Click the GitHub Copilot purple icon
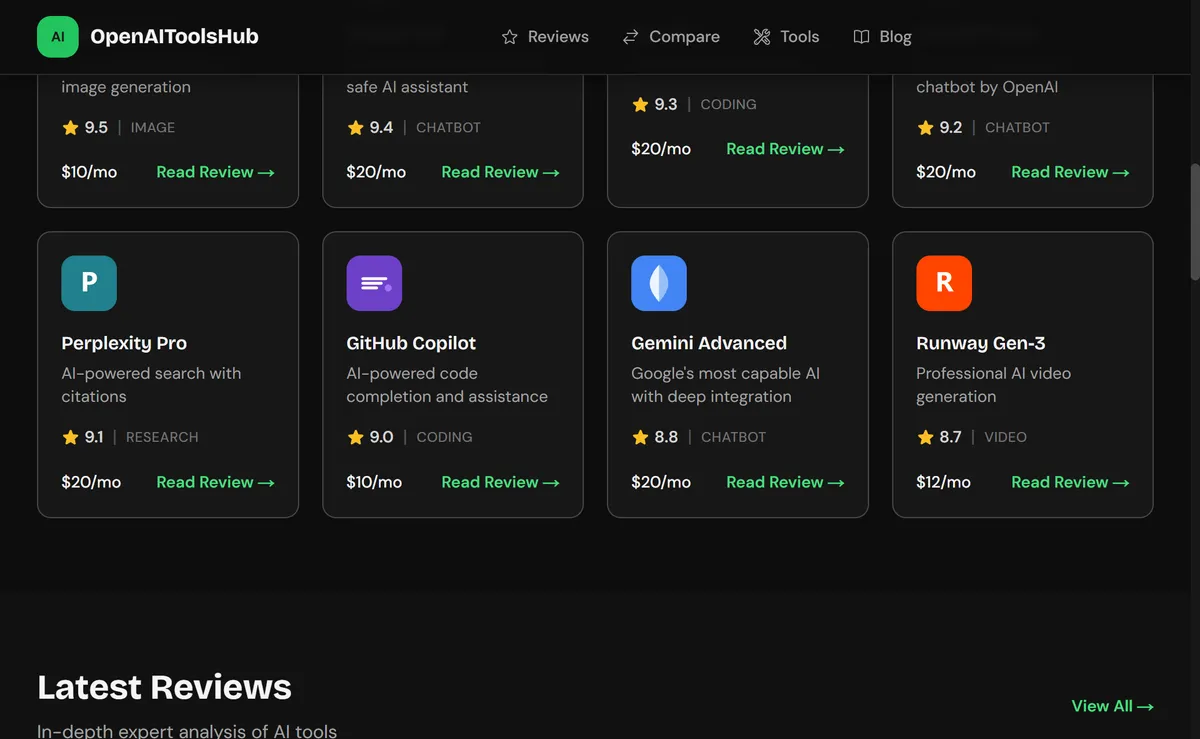Image resolution: width=1200 pixels, height=739 pixels. click(374, 283)
